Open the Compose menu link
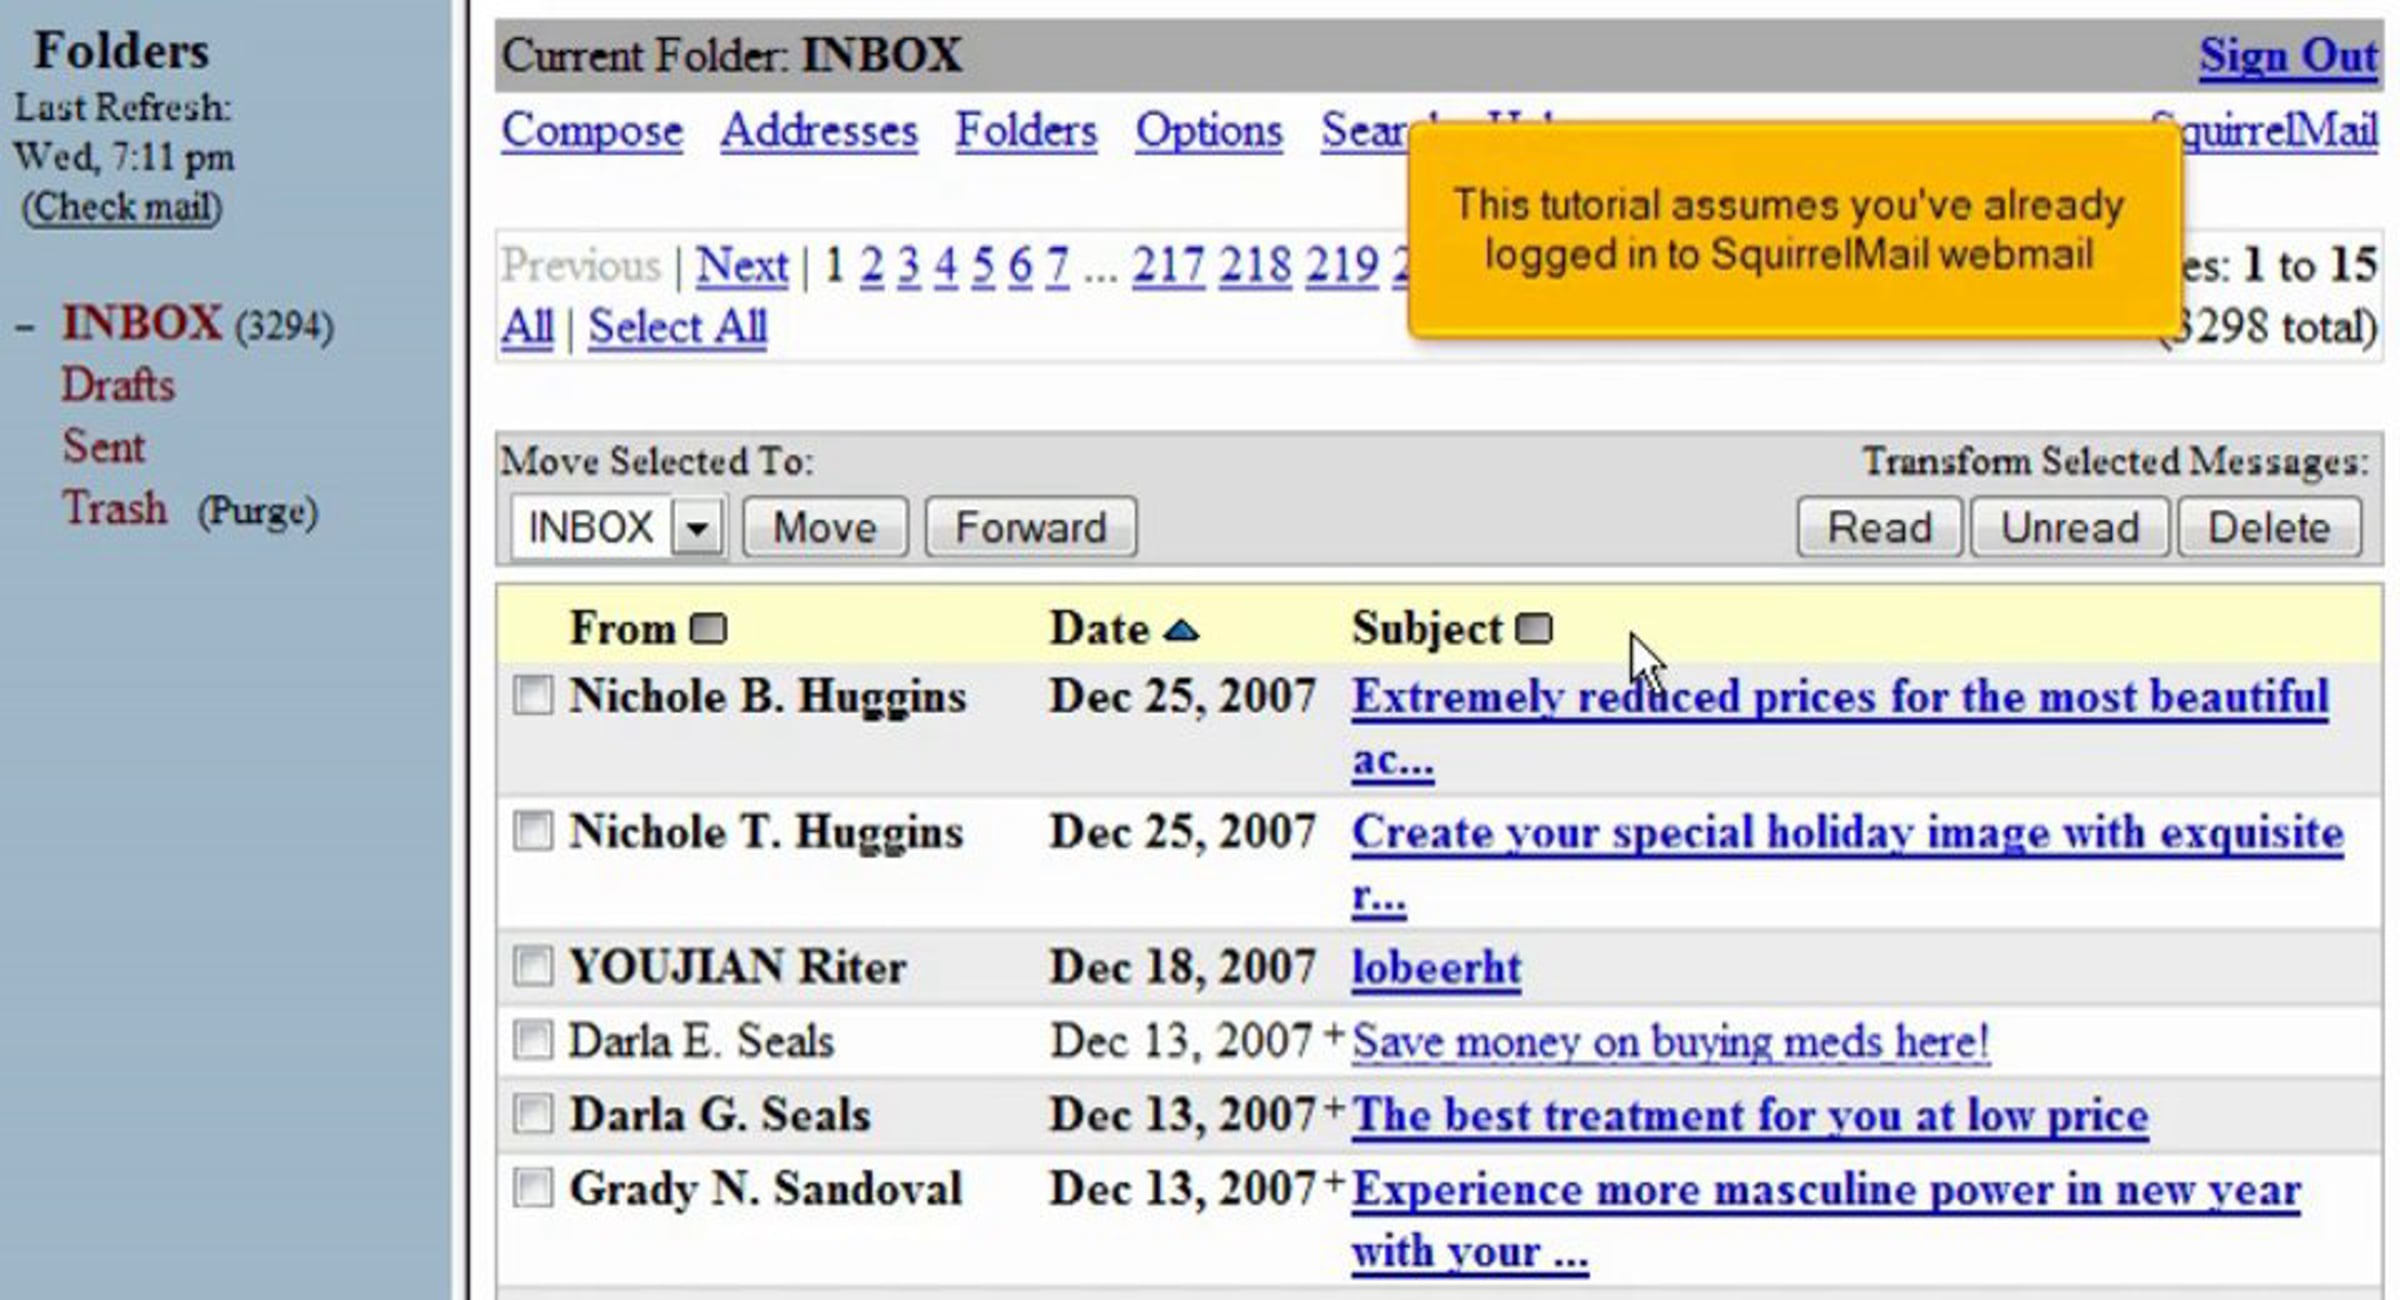 (592, 131)
